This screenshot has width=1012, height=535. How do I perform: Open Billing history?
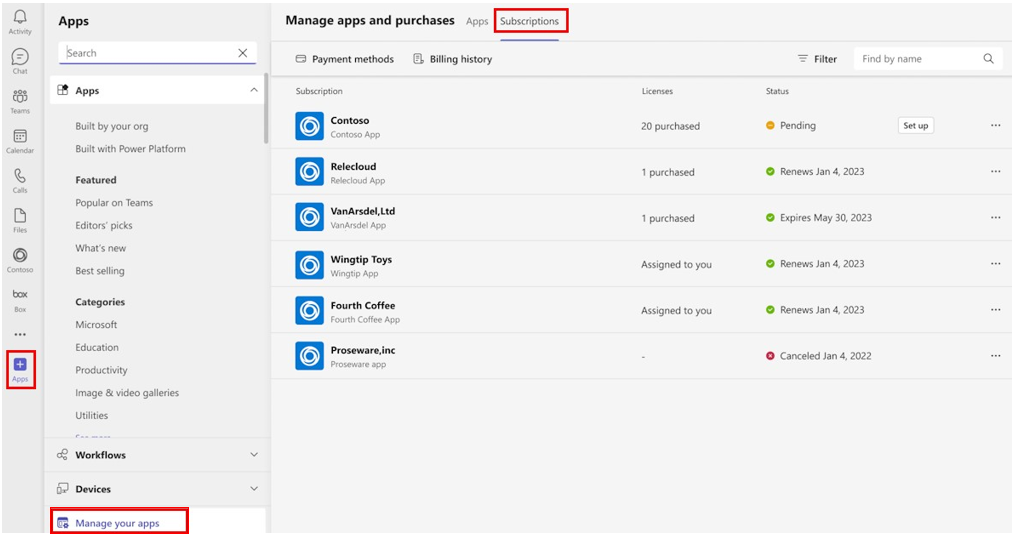(x=453, y=59)
